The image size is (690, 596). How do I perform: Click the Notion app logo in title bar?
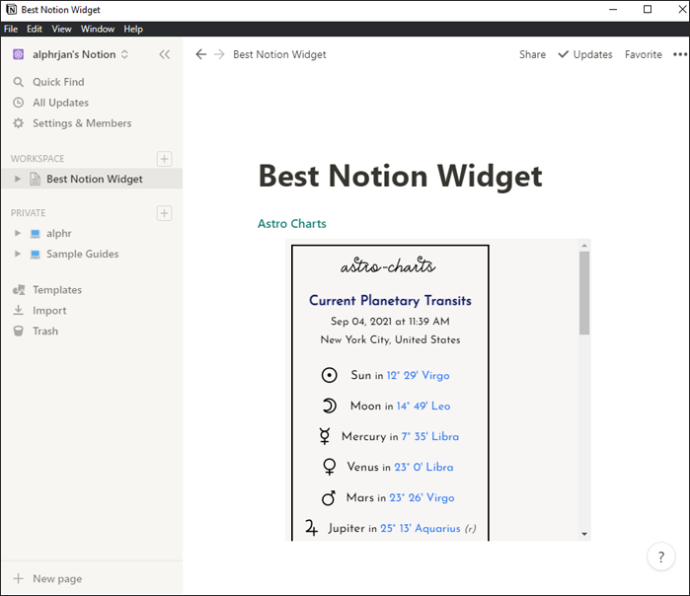tap(11, 10)
